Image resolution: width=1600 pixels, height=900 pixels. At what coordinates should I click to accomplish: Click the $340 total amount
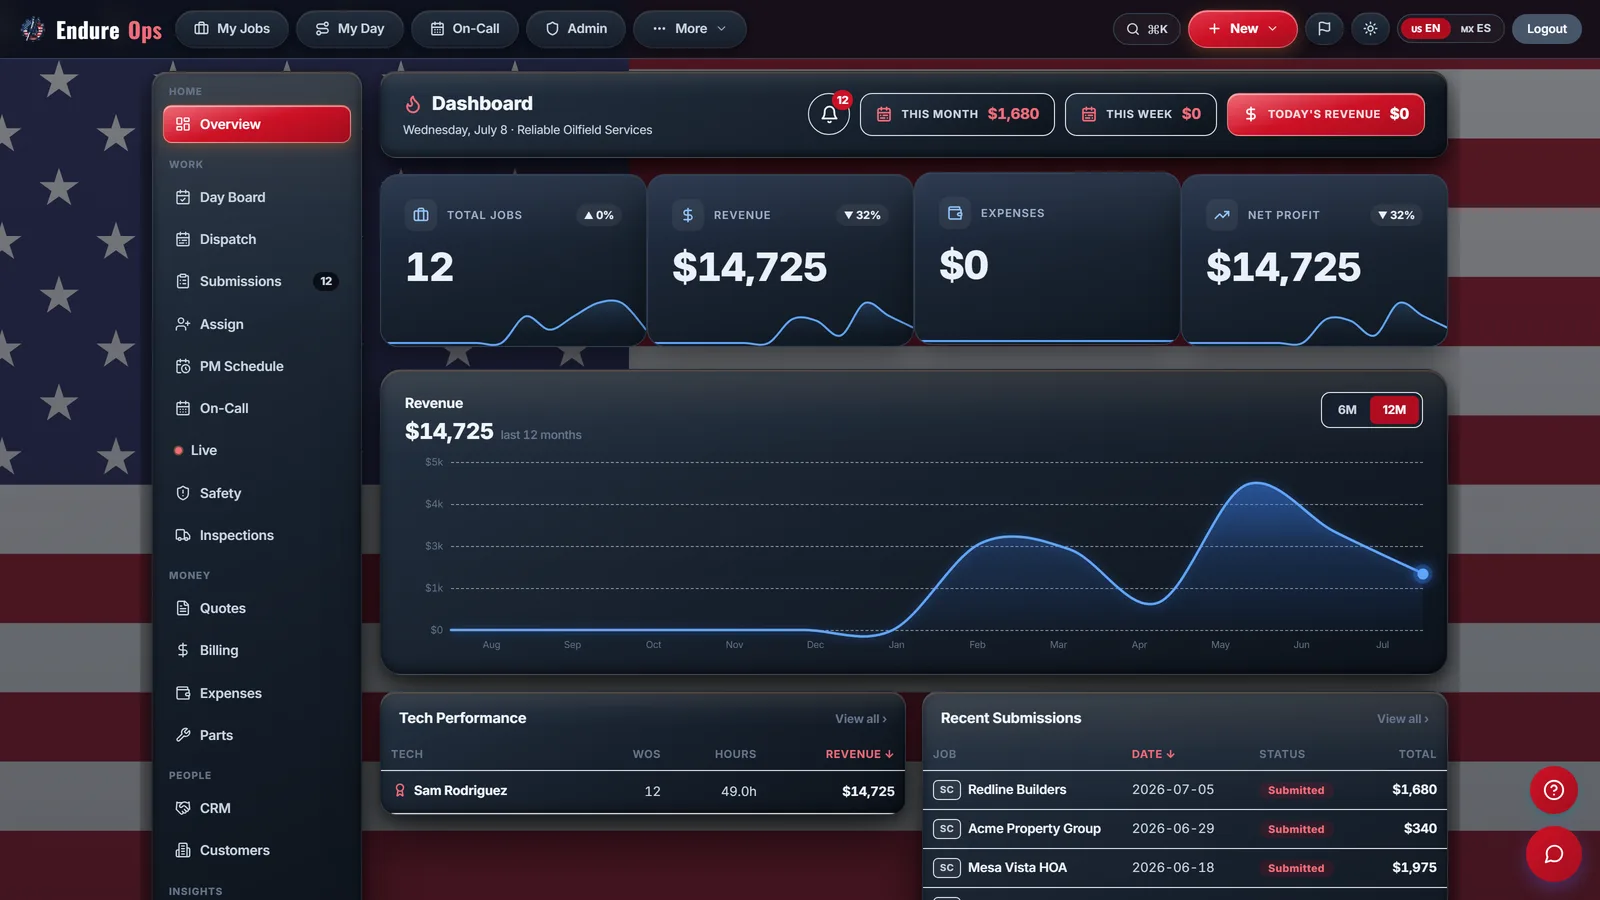[1420, 829]
